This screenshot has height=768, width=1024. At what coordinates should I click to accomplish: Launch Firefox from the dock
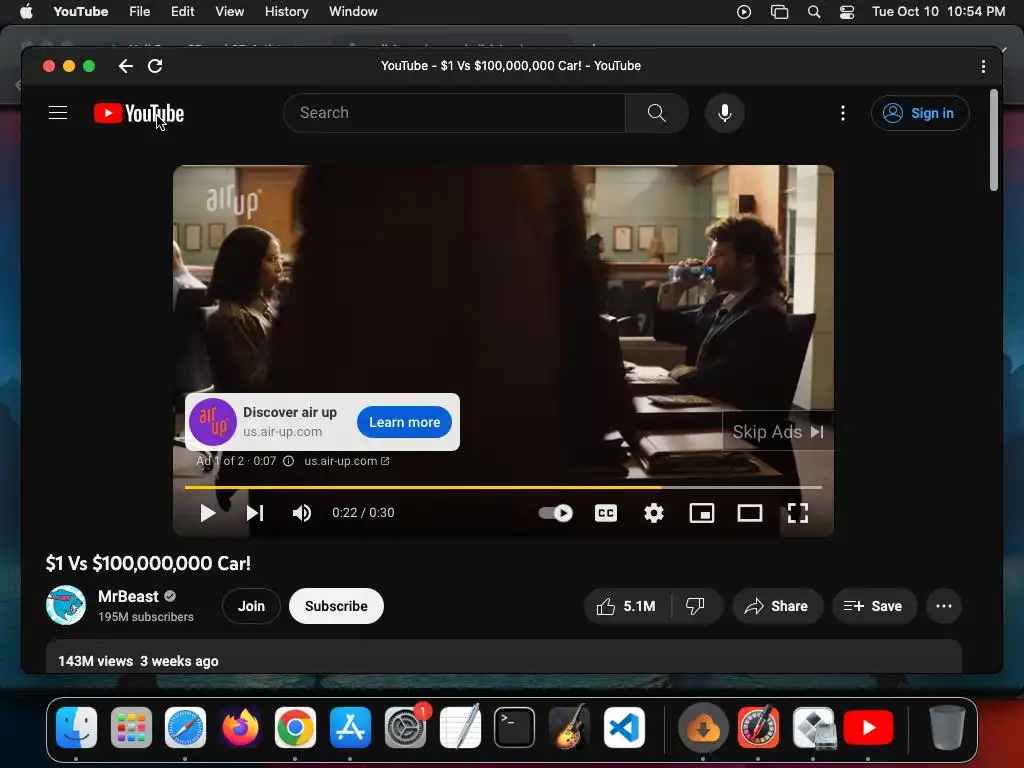point(240,728)
